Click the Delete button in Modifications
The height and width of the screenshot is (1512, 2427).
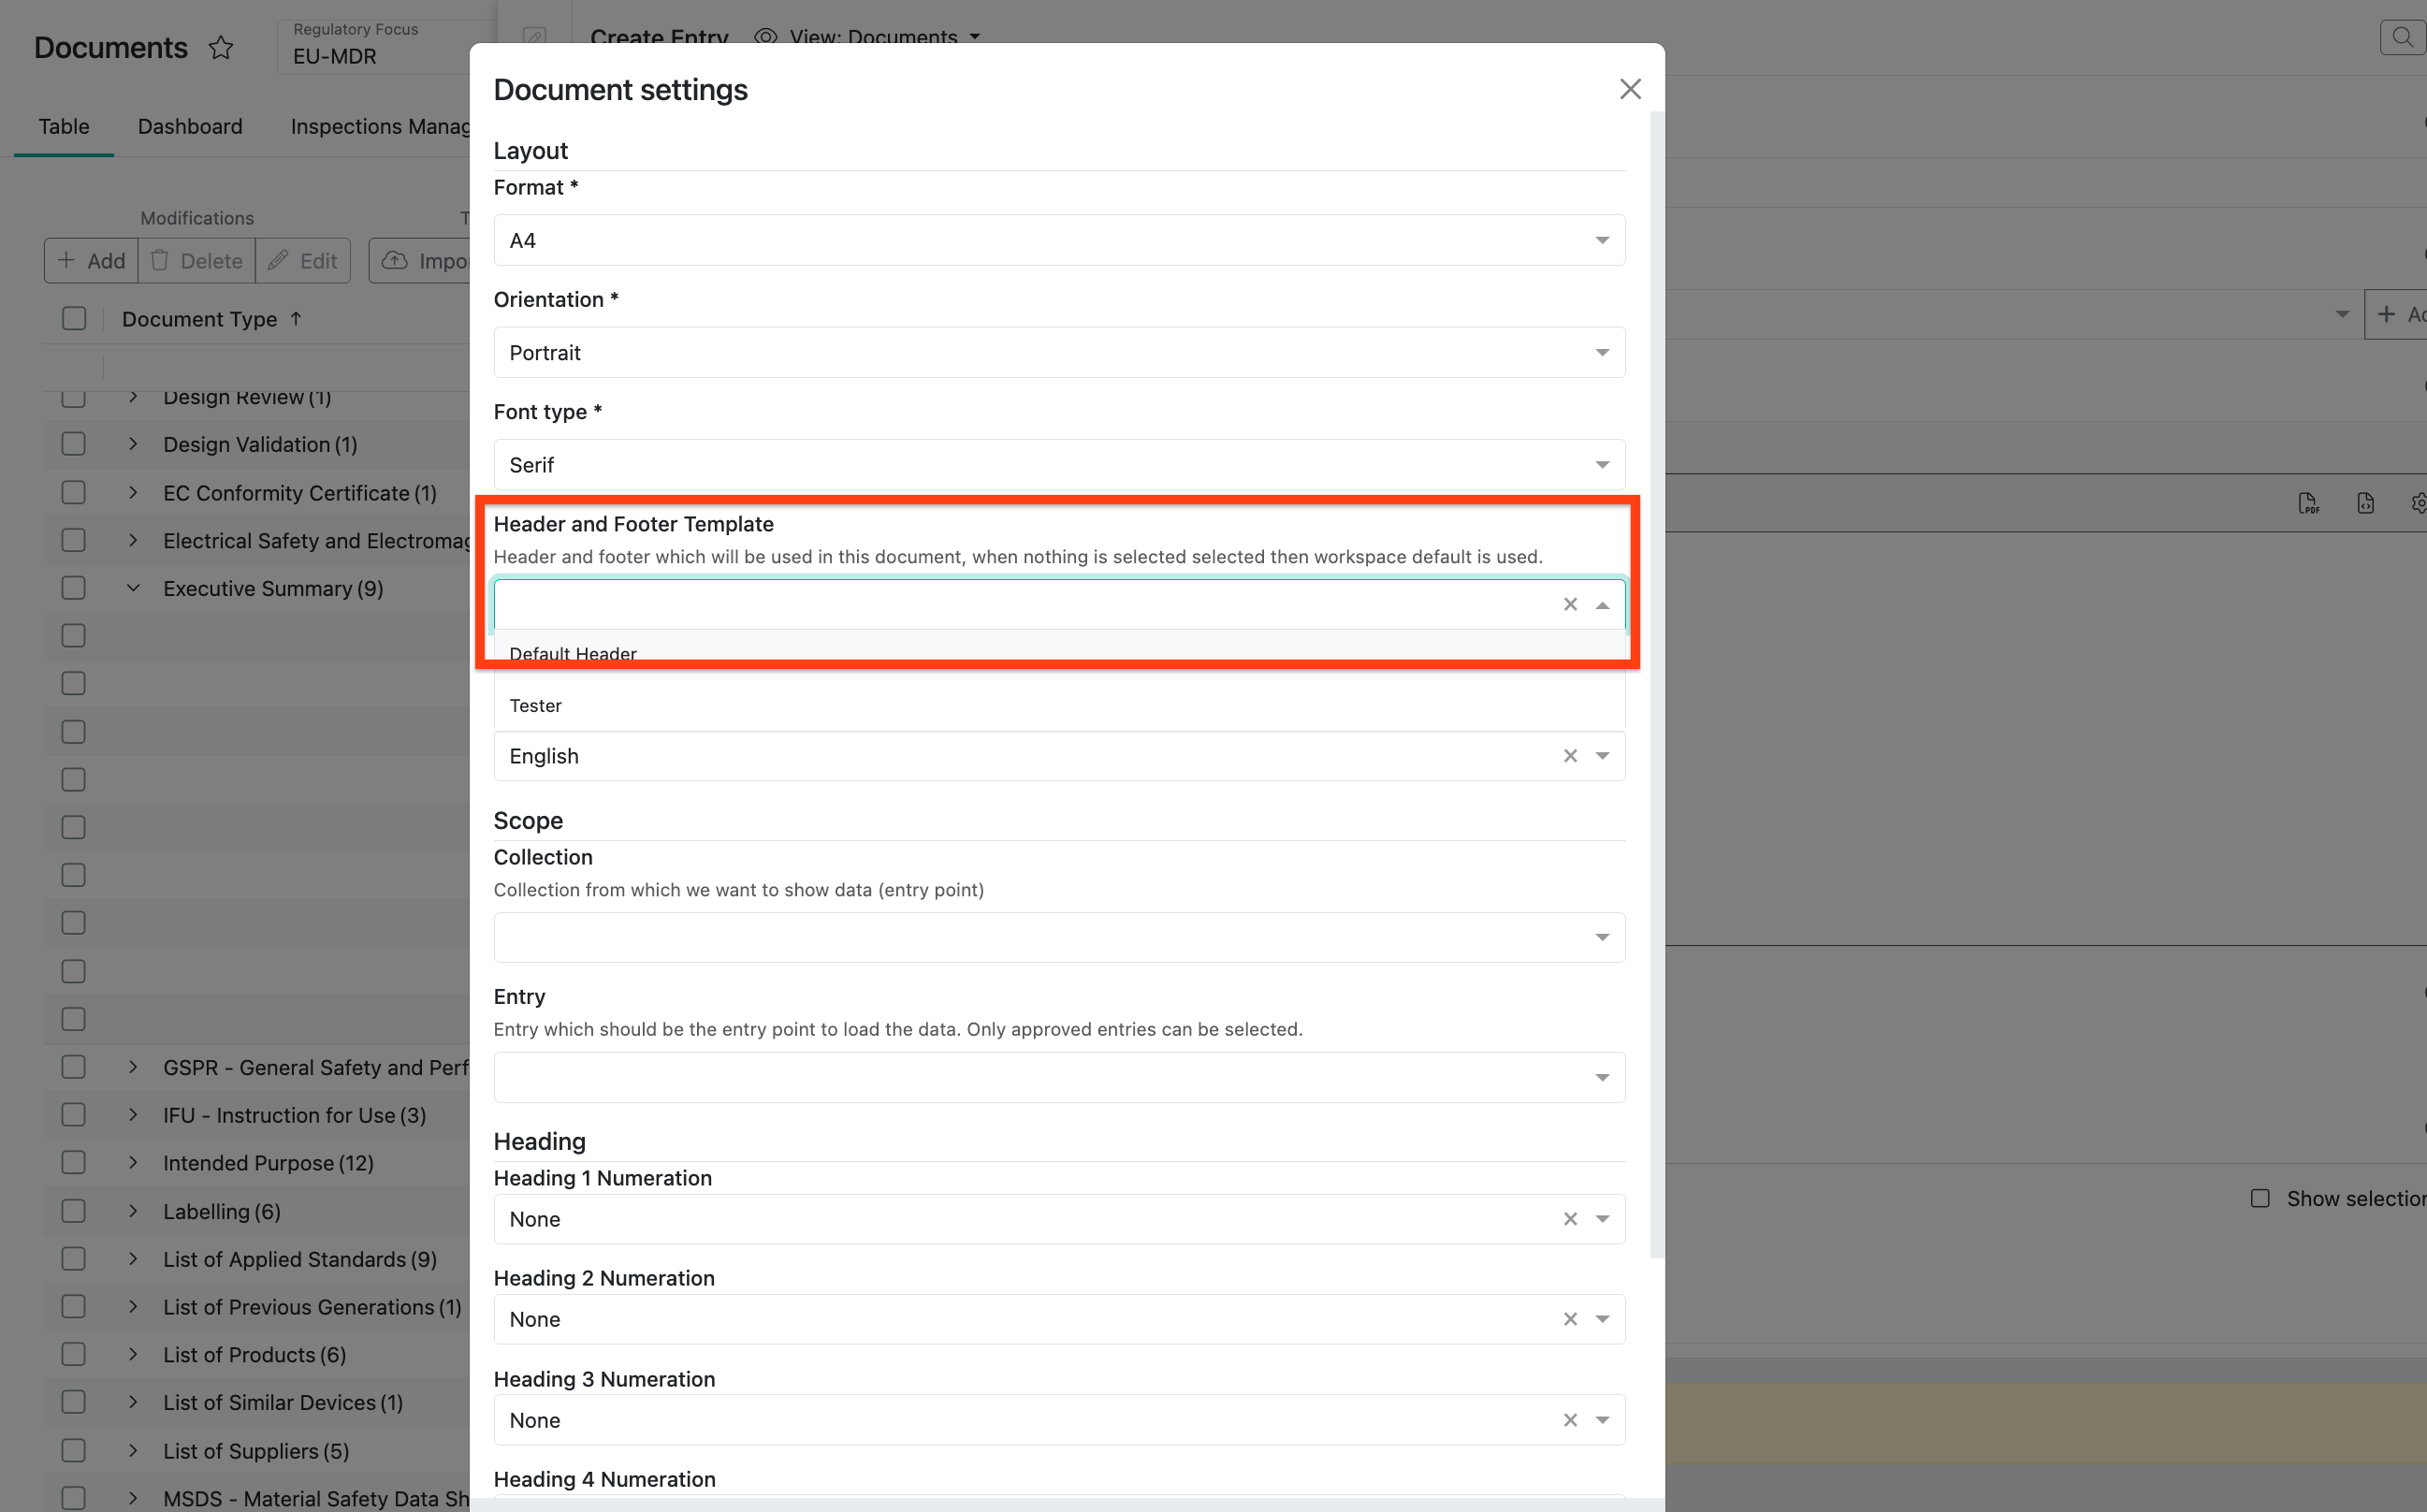point(197,261)
